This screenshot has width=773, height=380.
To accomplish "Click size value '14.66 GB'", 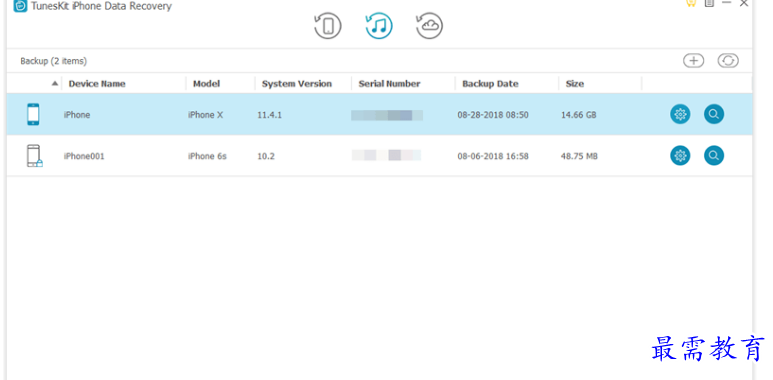I will pos(579,115).
